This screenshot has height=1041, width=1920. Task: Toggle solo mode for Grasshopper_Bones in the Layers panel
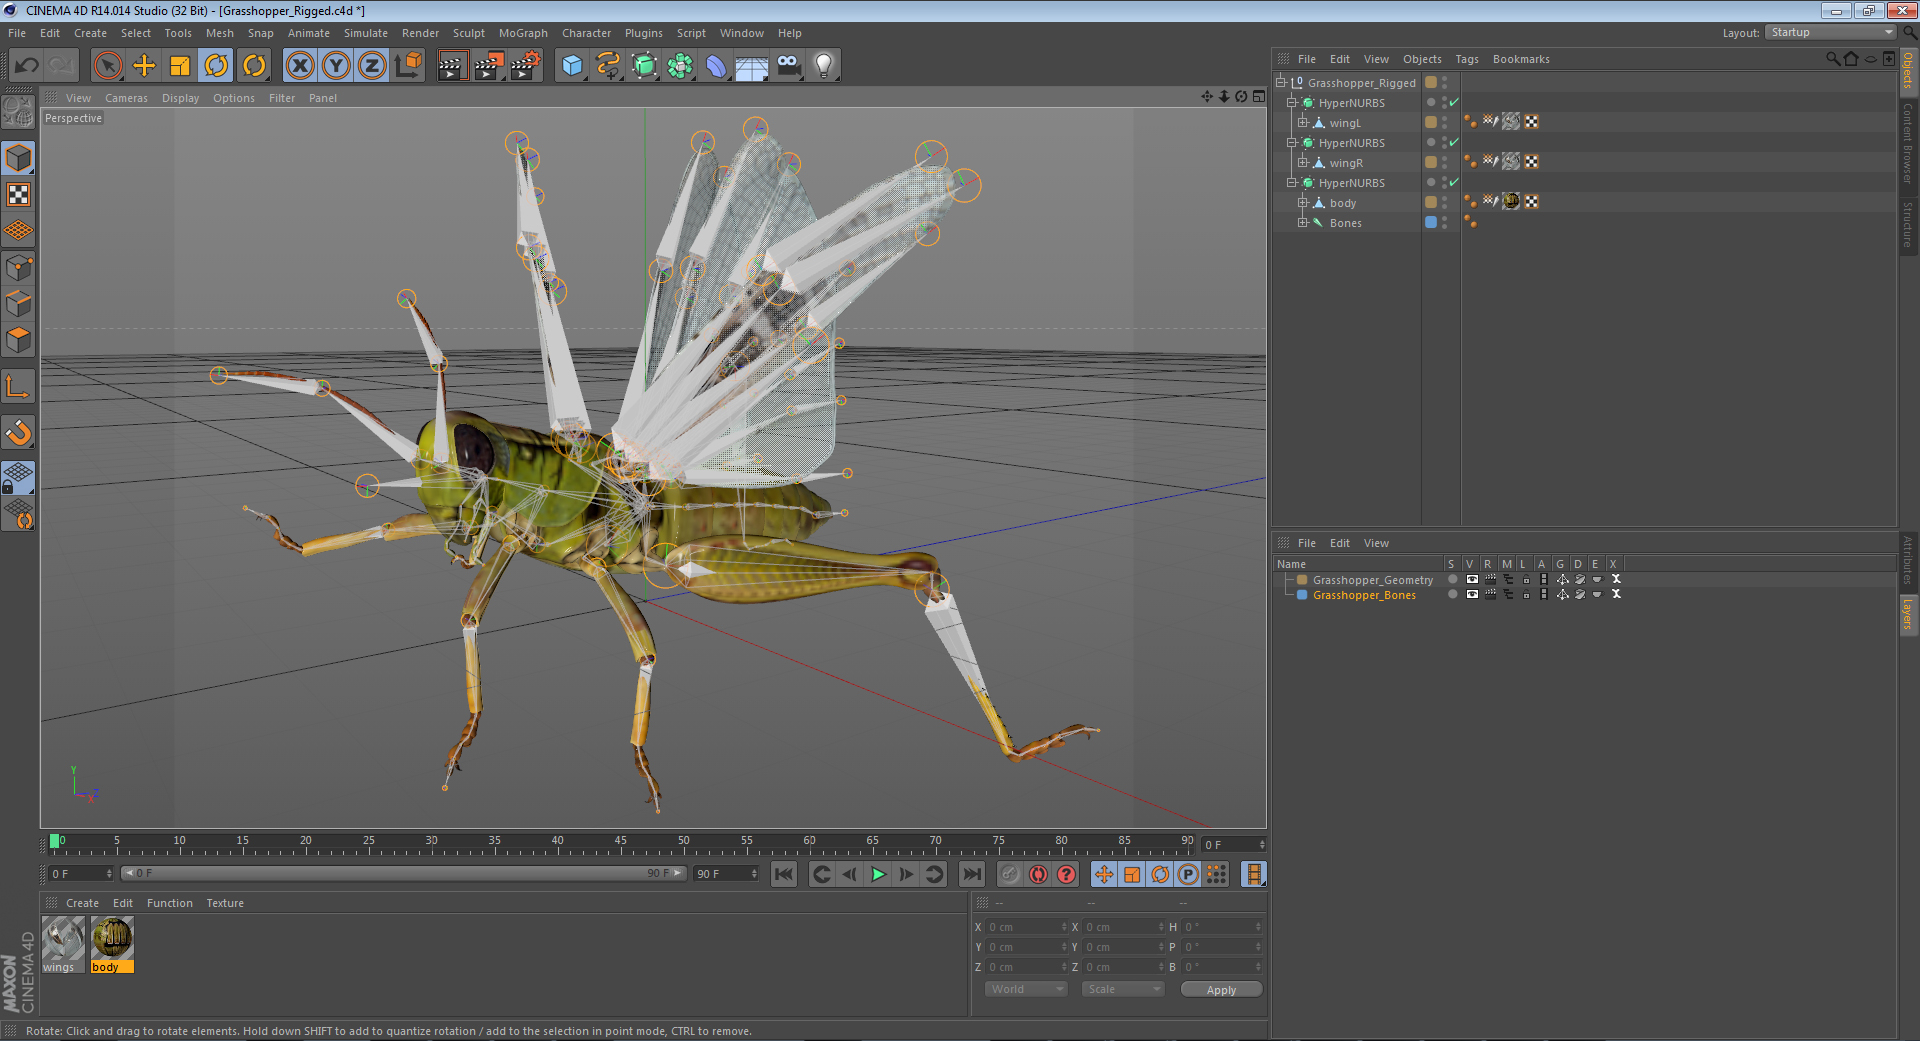pyautogui.click(x=1451, y=593)
